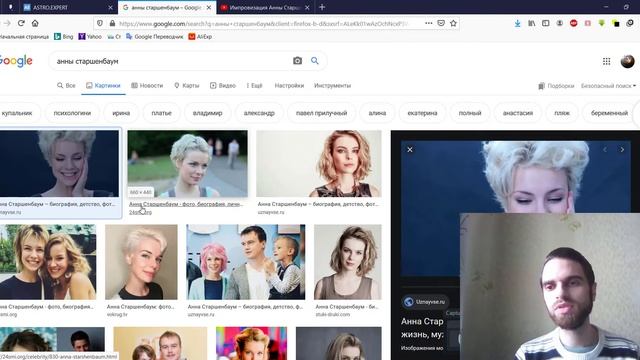Bookmark this page with the star icon
The height and width of the screenshot is (360, 640).
[x=453, y=23]
